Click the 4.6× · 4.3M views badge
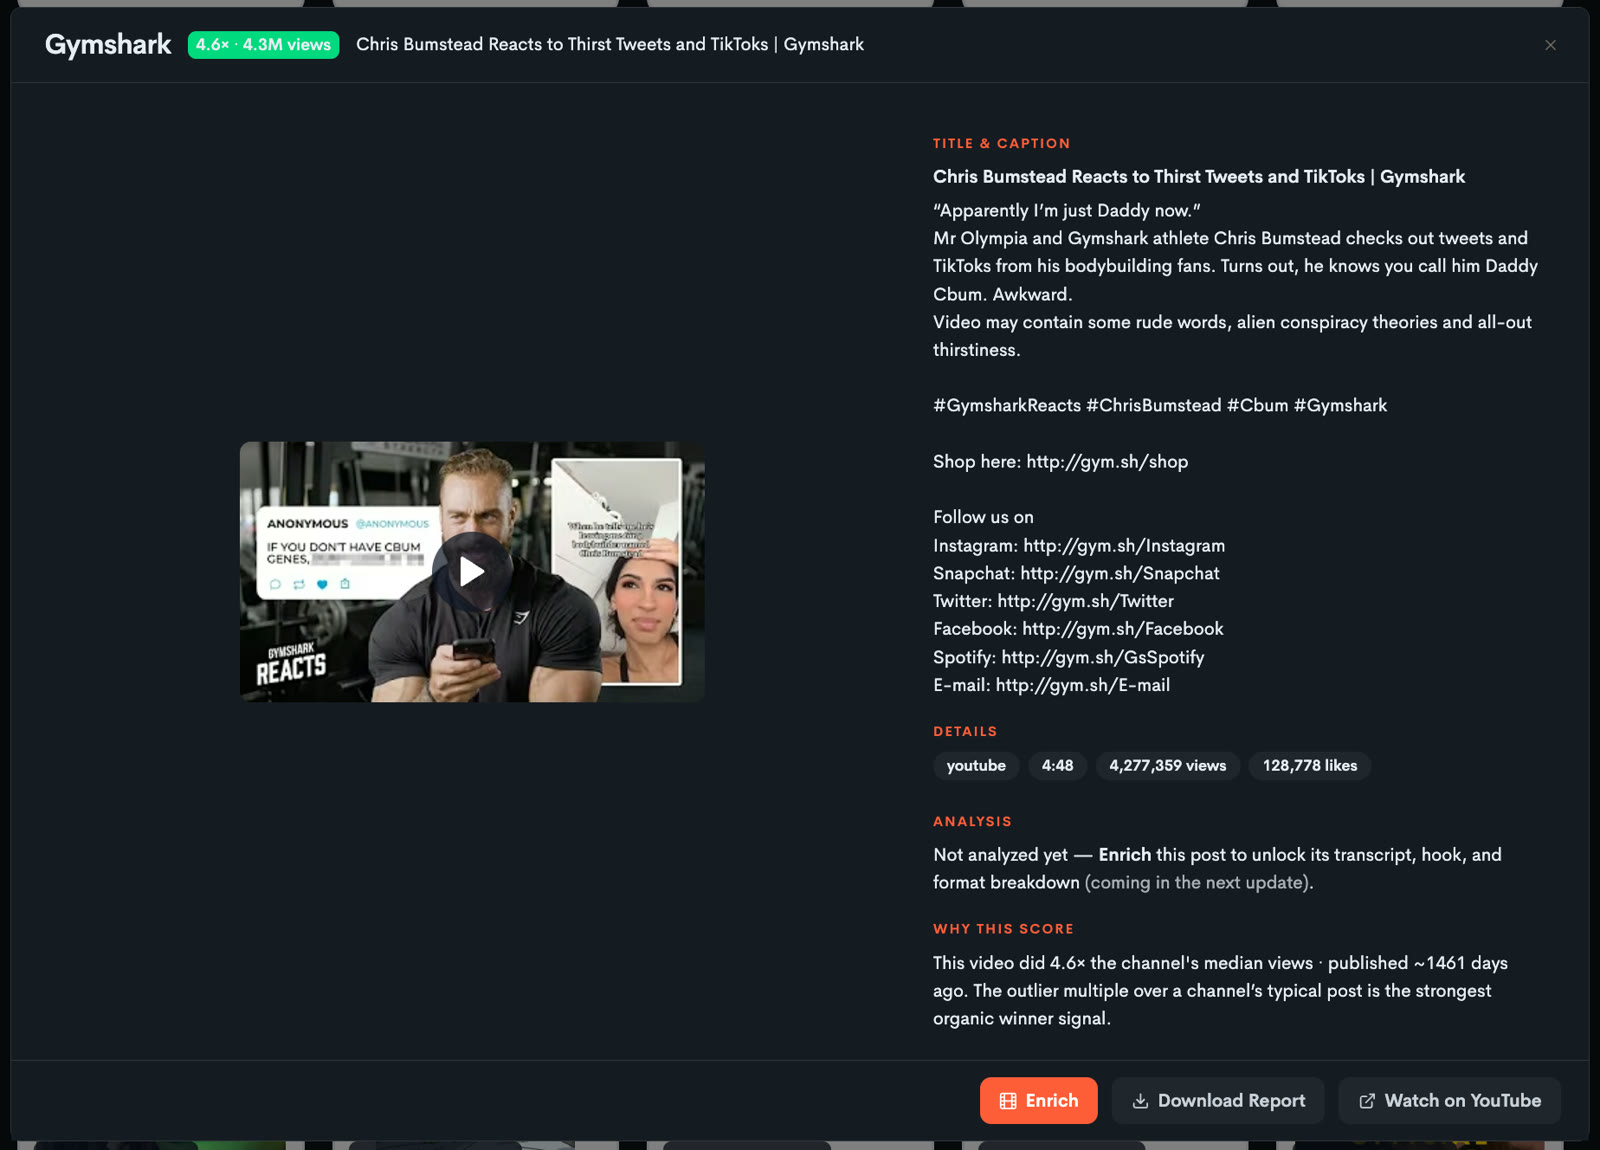This screenshot has width=1600, height=1150. [x=263, y=45]
